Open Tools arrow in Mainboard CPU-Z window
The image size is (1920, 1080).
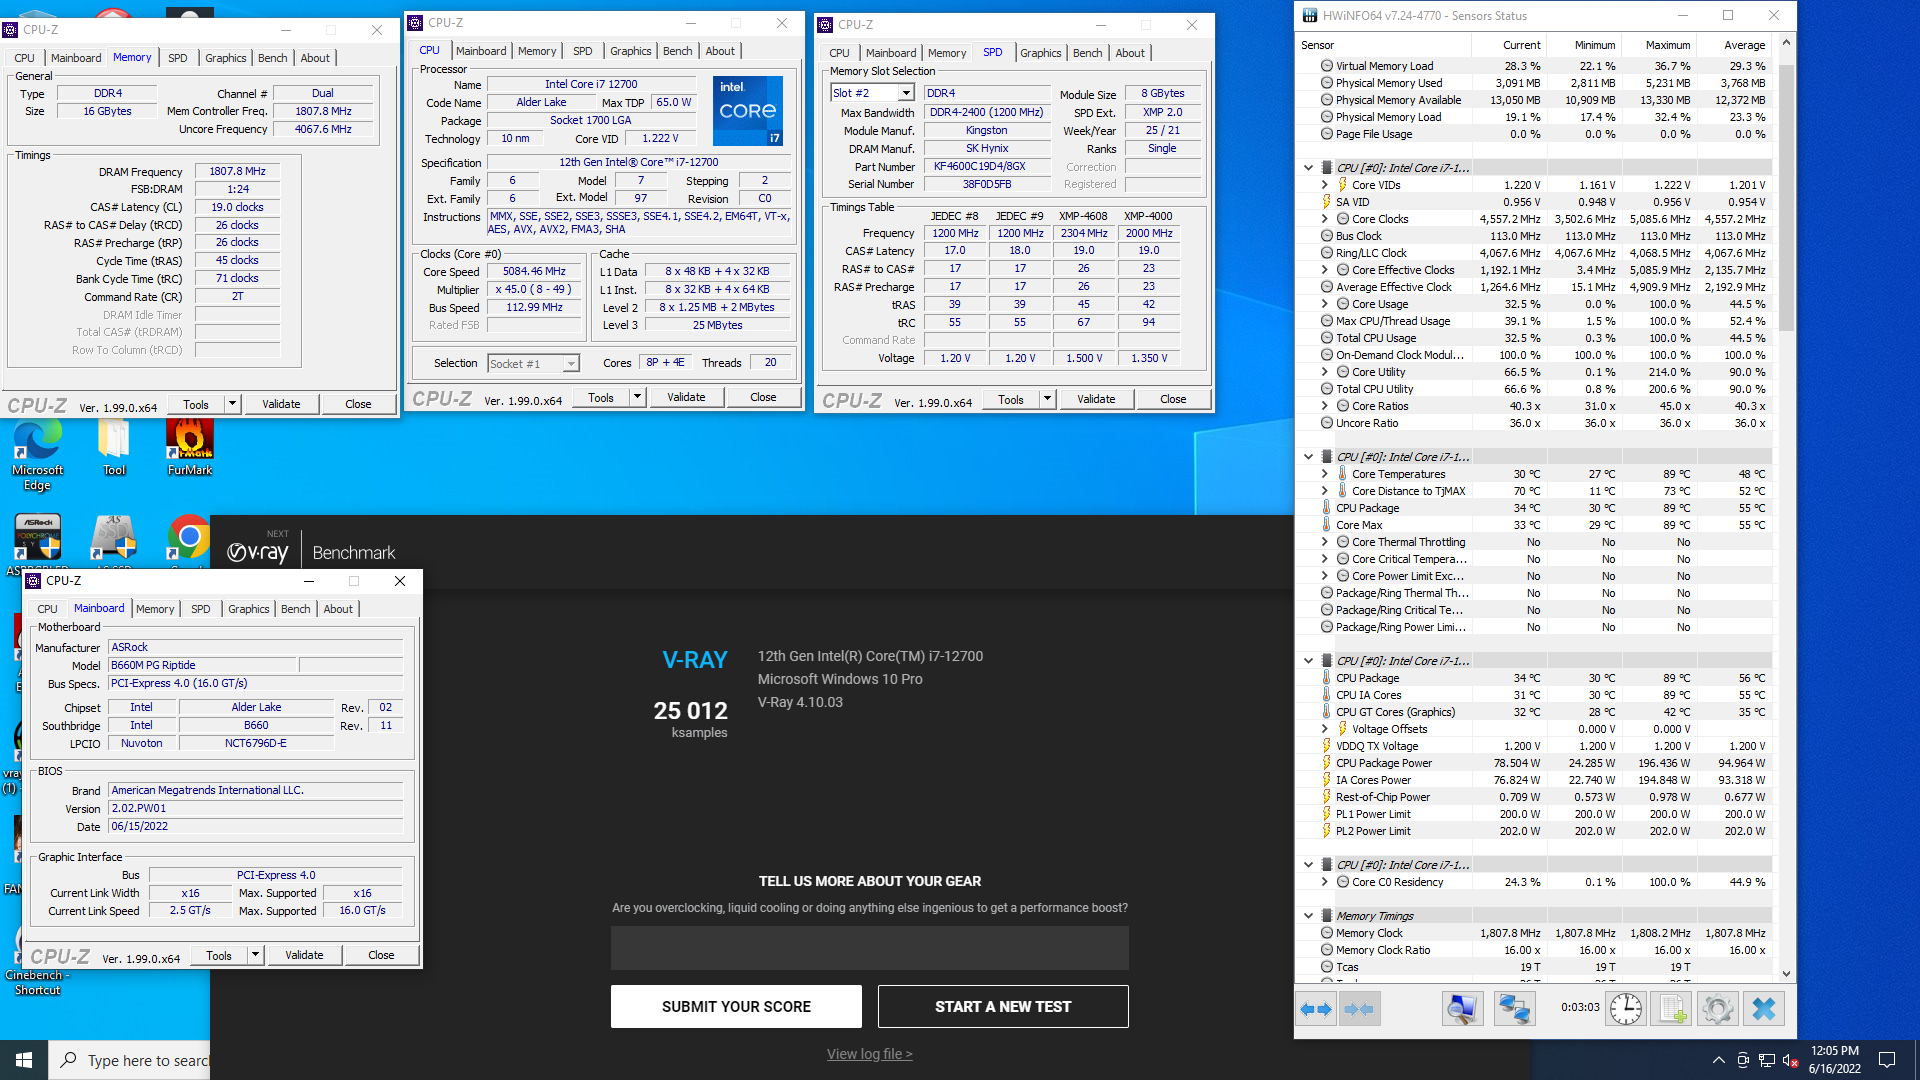255,955
